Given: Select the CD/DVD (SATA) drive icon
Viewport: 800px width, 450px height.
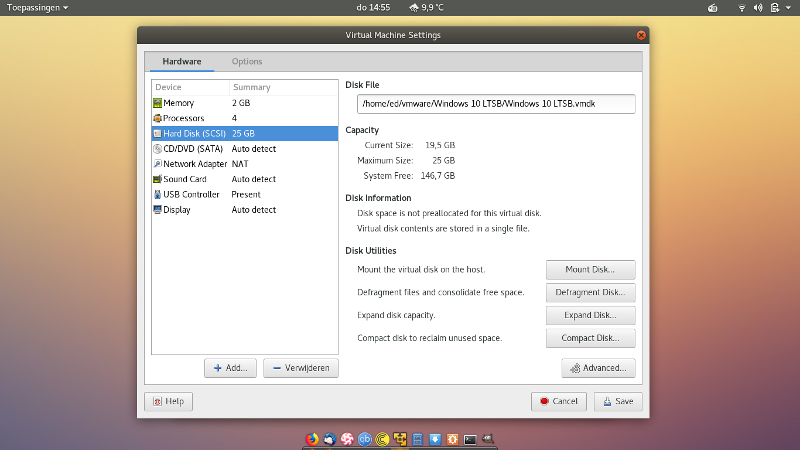Looking at the screenshot, I should click(158, 149).
